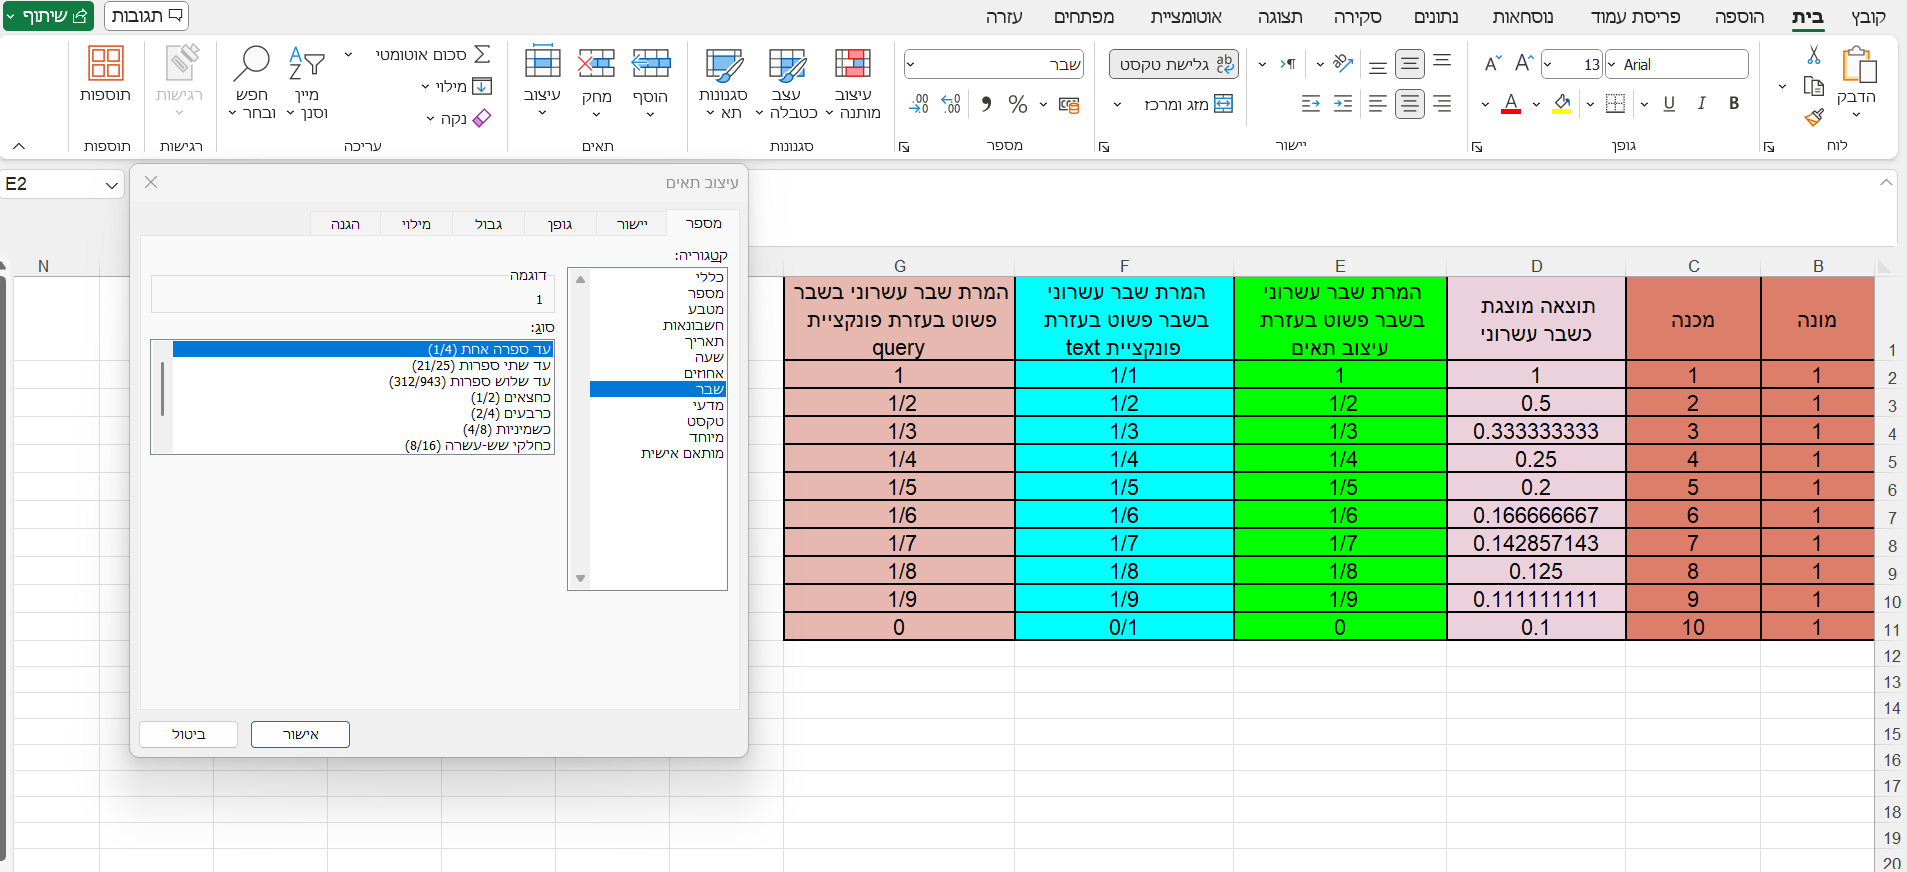Click the Cut scissors icon
Image resolution: width=1907 pixels, height=872 pixels.
[1814, 55]
